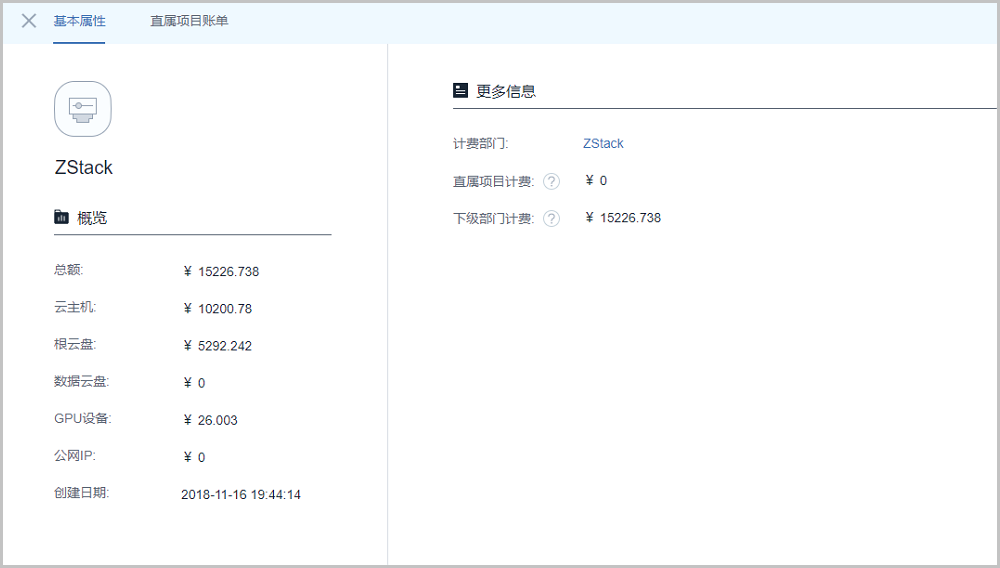Click the 总额 value ¥ 15226.738

[221, 271]
